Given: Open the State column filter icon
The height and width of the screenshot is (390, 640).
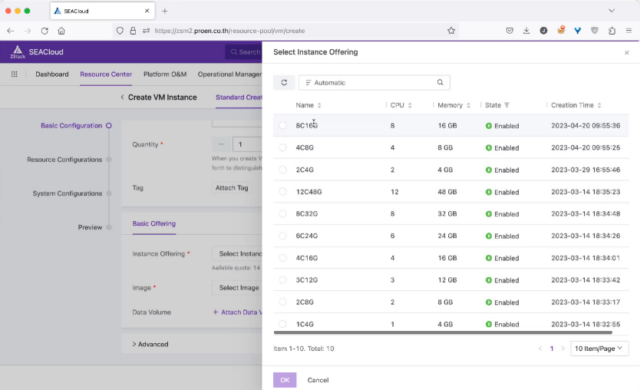Looking at the screenshot, I should coord(507,105).
